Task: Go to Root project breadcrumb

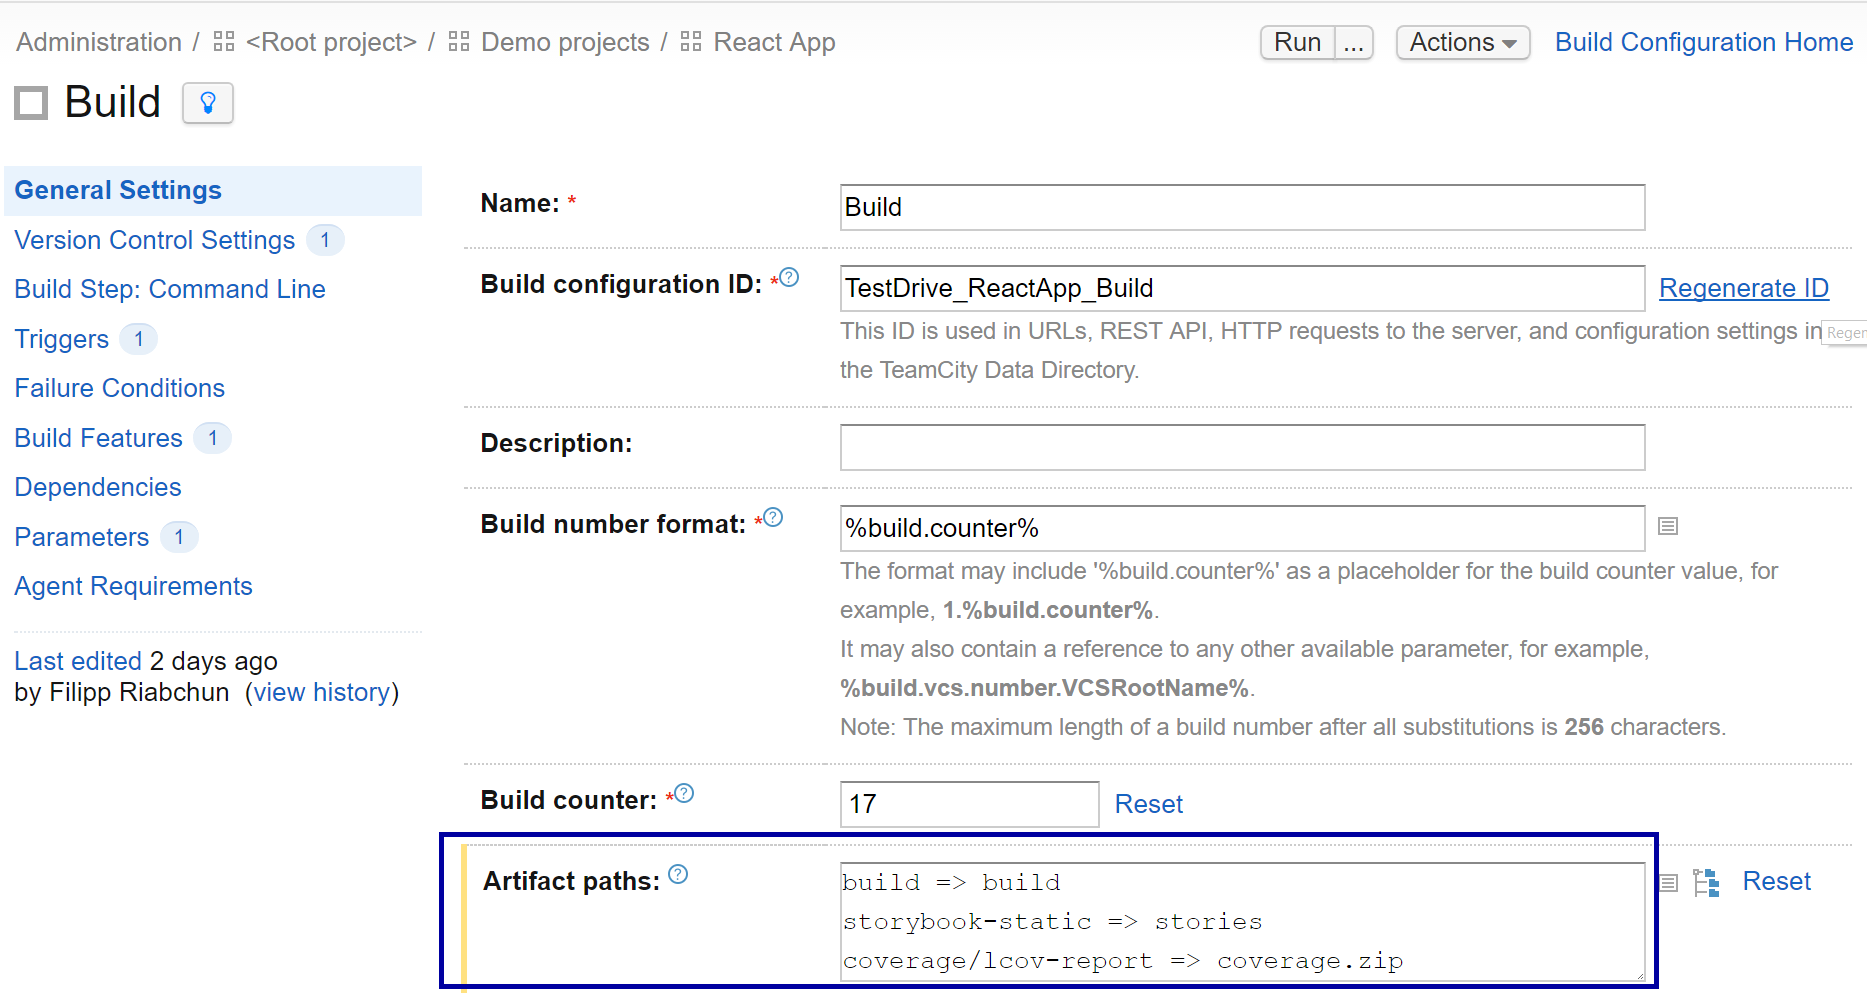Action: [x=331, y=42]
